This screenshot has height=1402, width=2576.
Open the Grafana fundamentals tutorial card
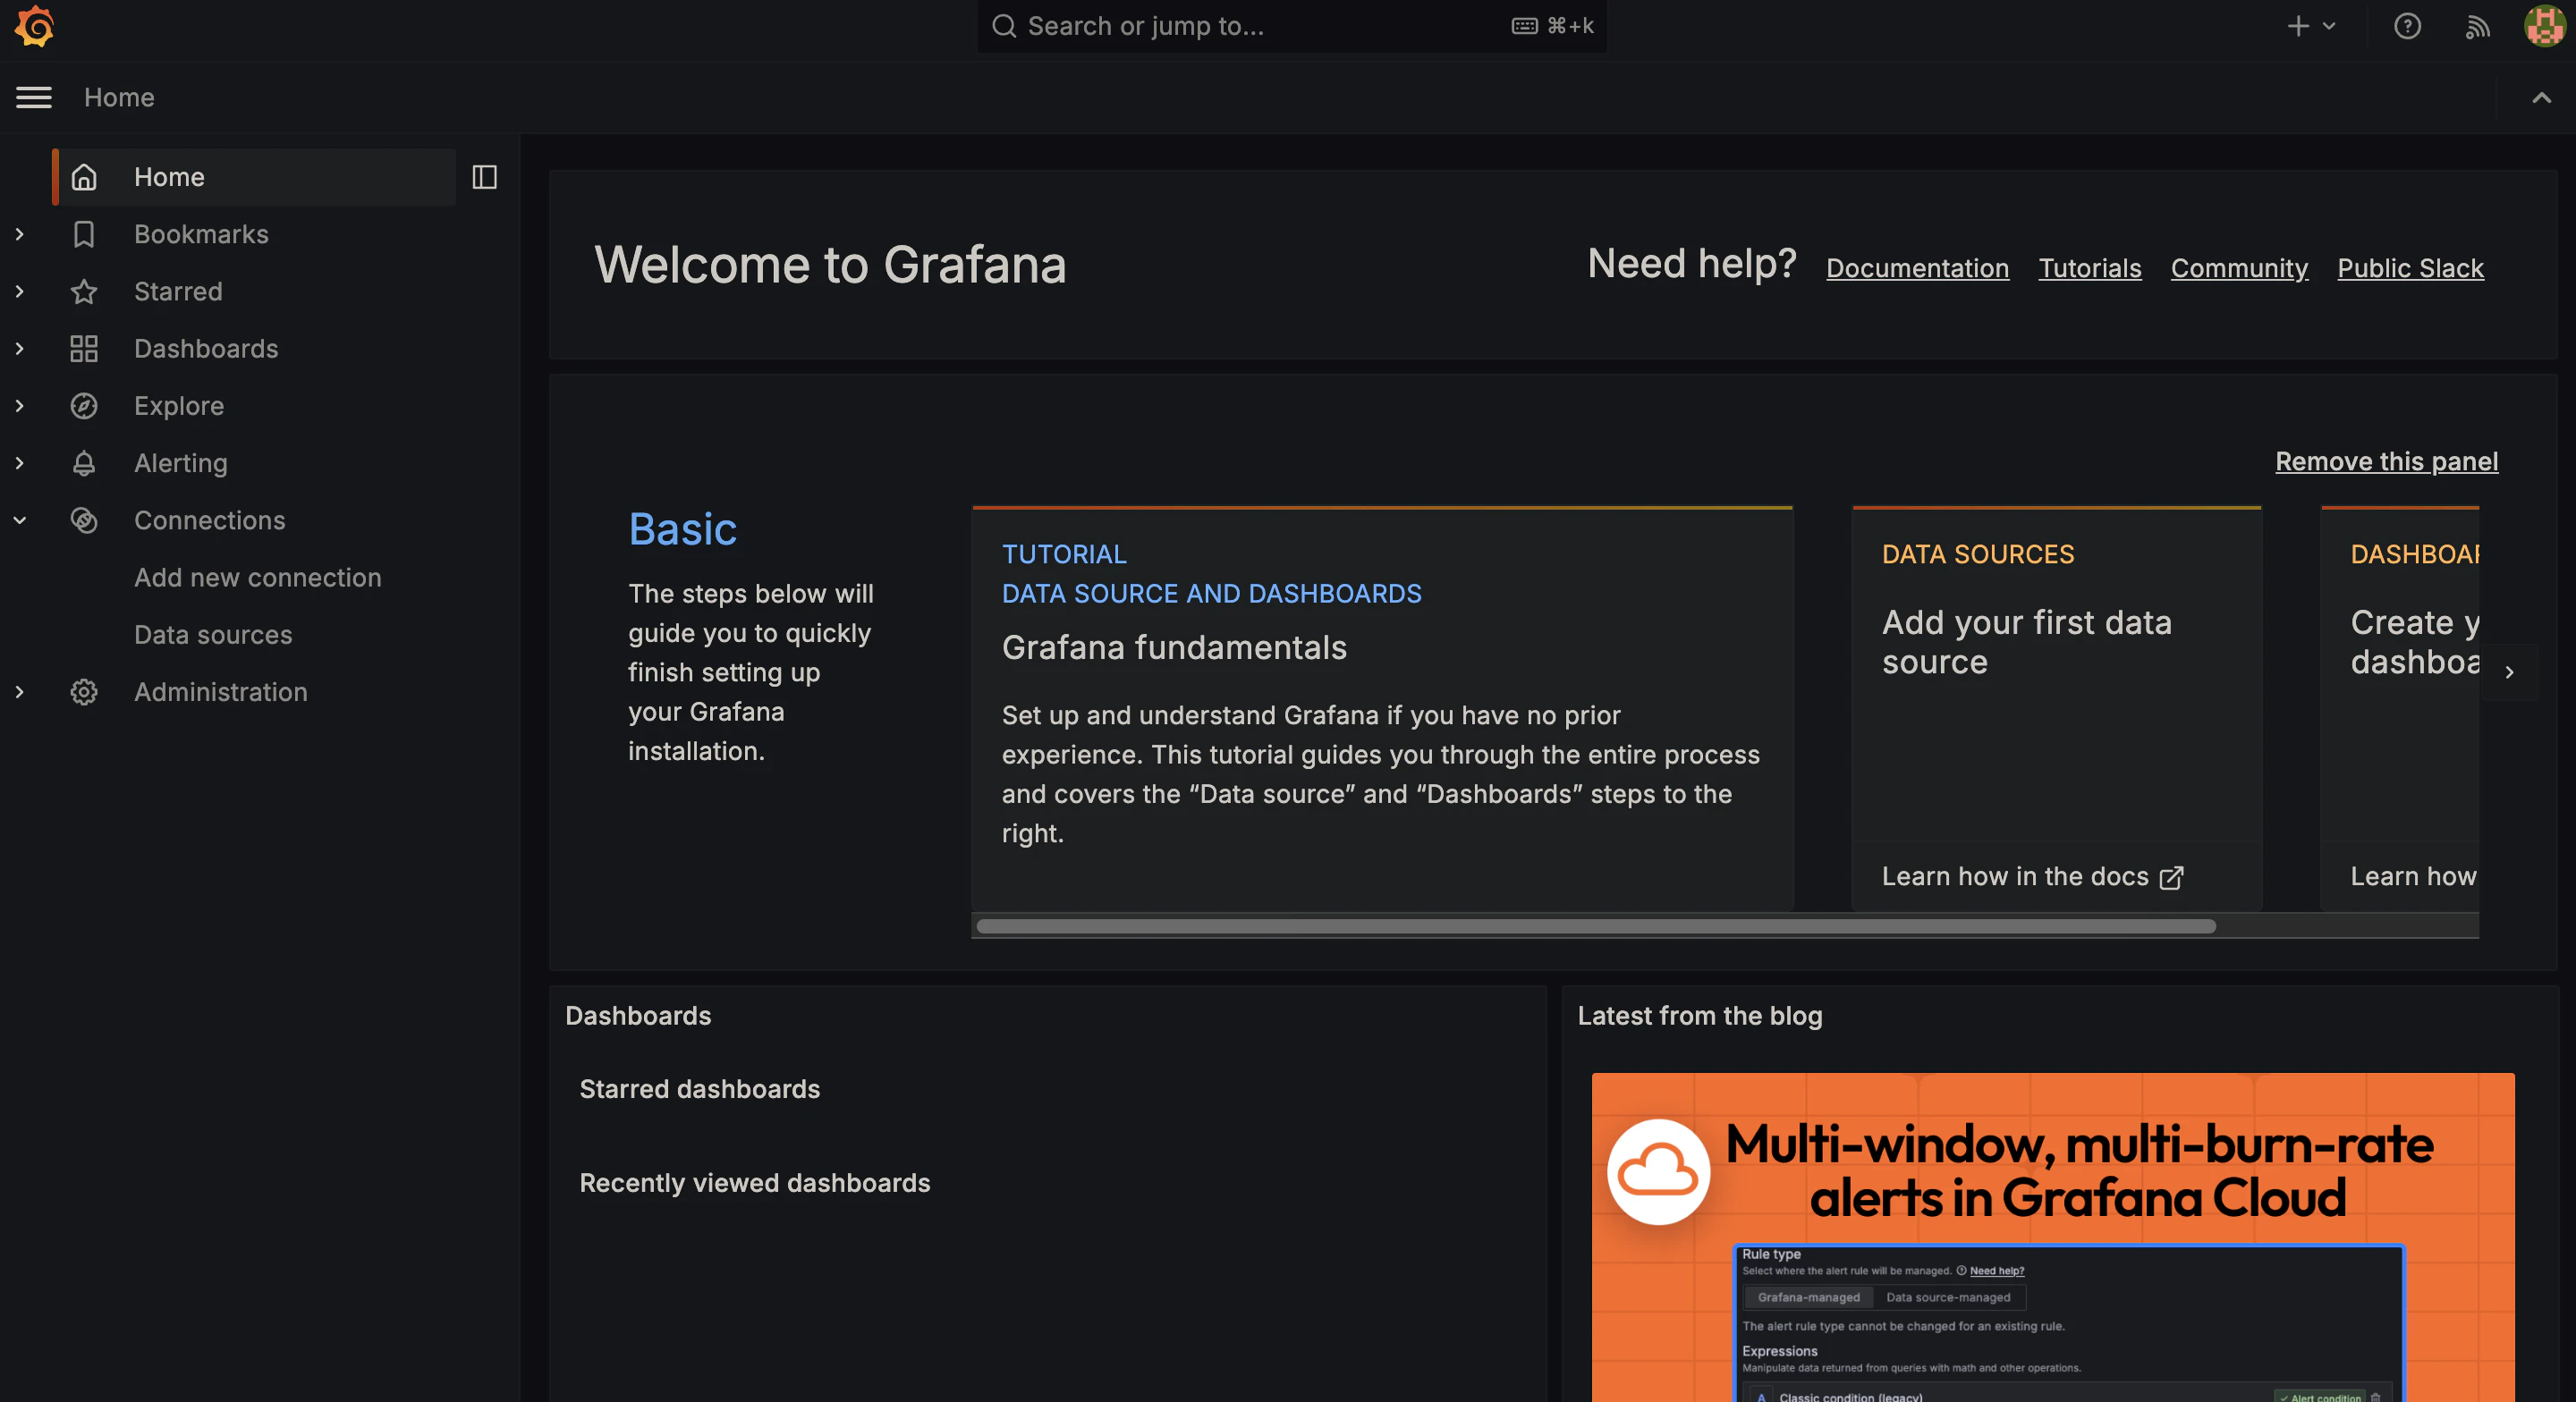point(1382,708)
